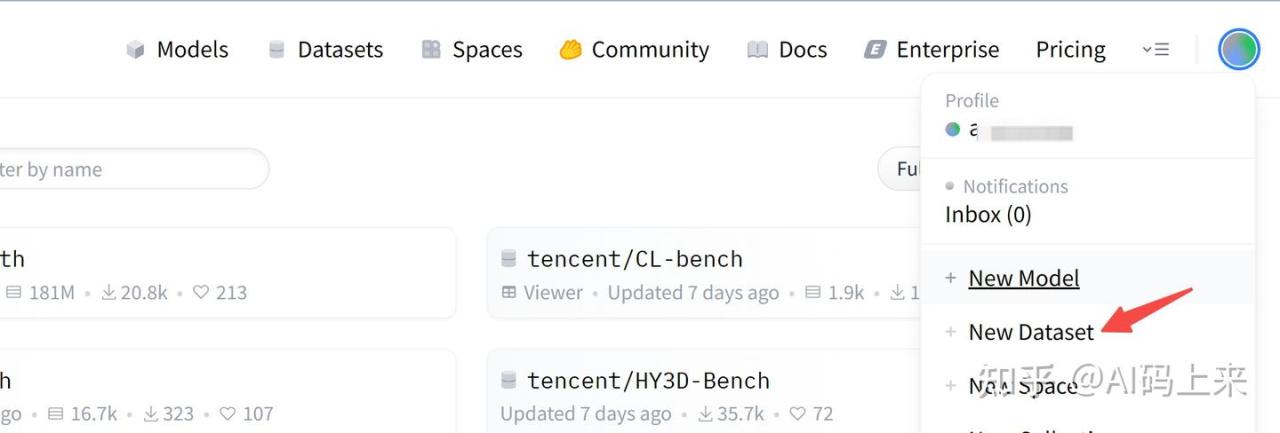Open the tencent/HY3D-Bench dataset
This screenshot has height=433, width=1280.
coord(648,381)
